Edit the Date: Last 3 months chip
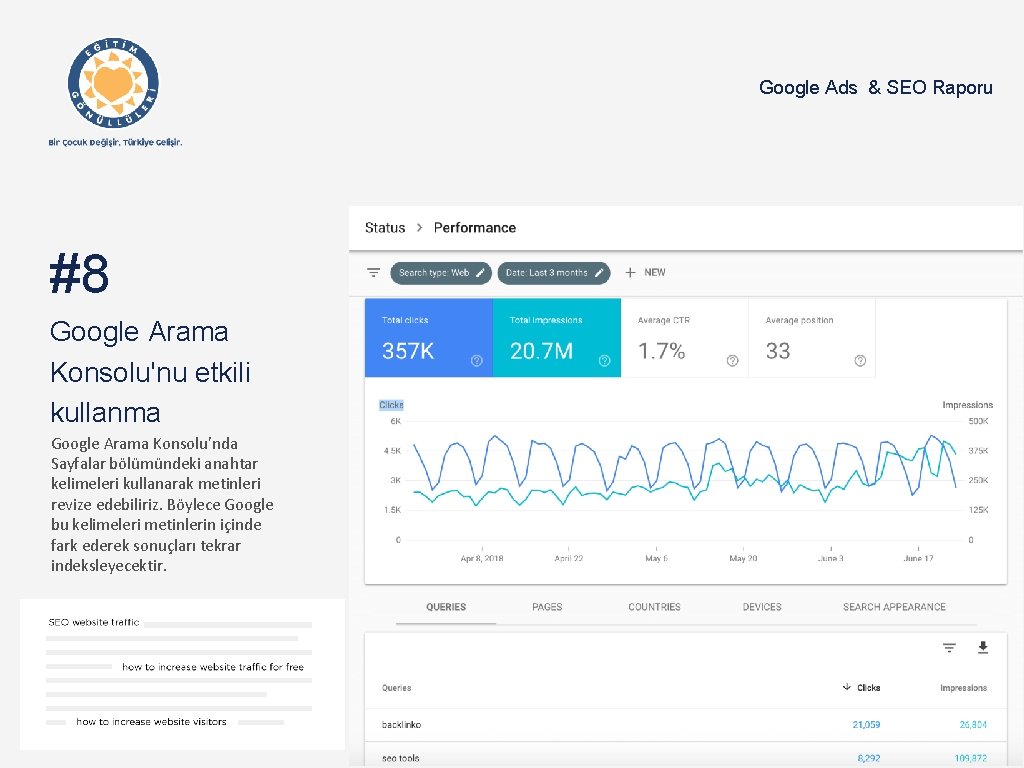The image size is (1024, 768). (x=554, y=273)
